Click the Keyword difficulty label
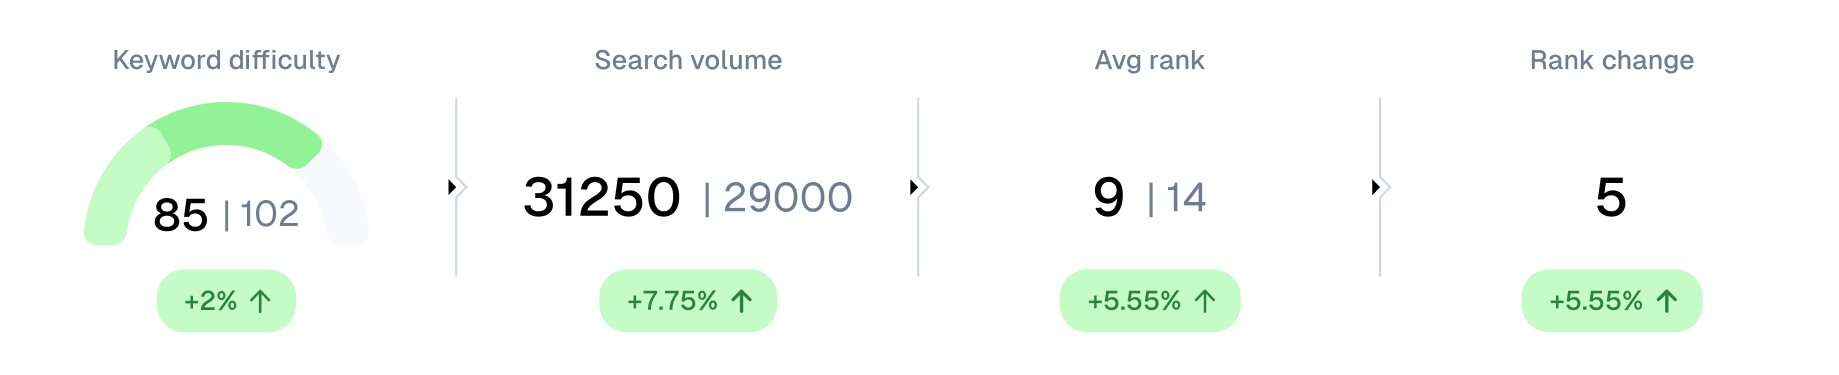 coord(226,60)
